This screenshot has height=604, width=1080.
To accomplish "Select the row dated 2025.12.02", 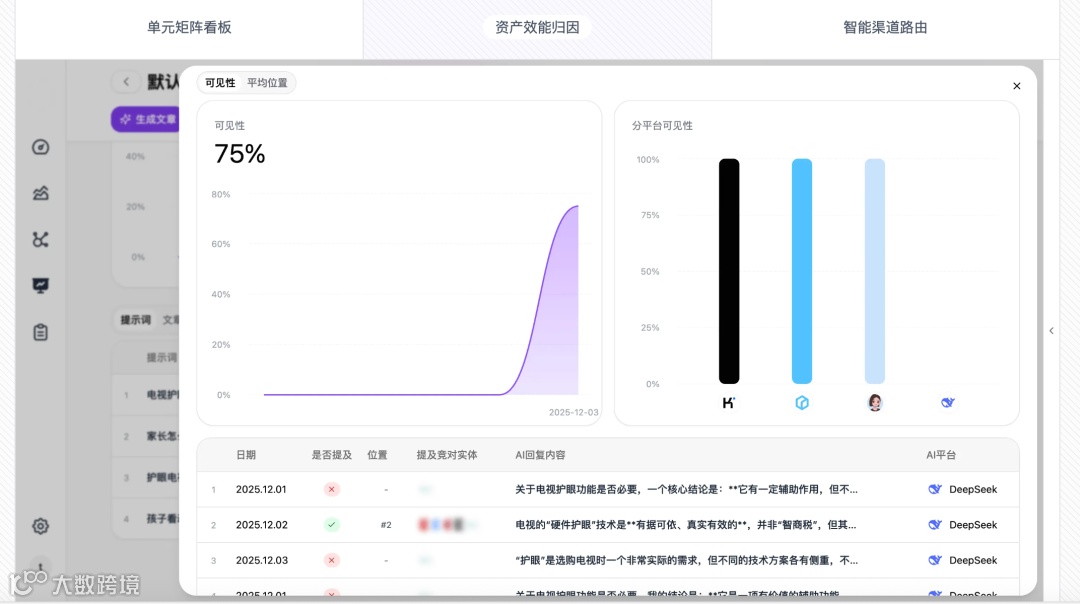I will click(608, 525).
